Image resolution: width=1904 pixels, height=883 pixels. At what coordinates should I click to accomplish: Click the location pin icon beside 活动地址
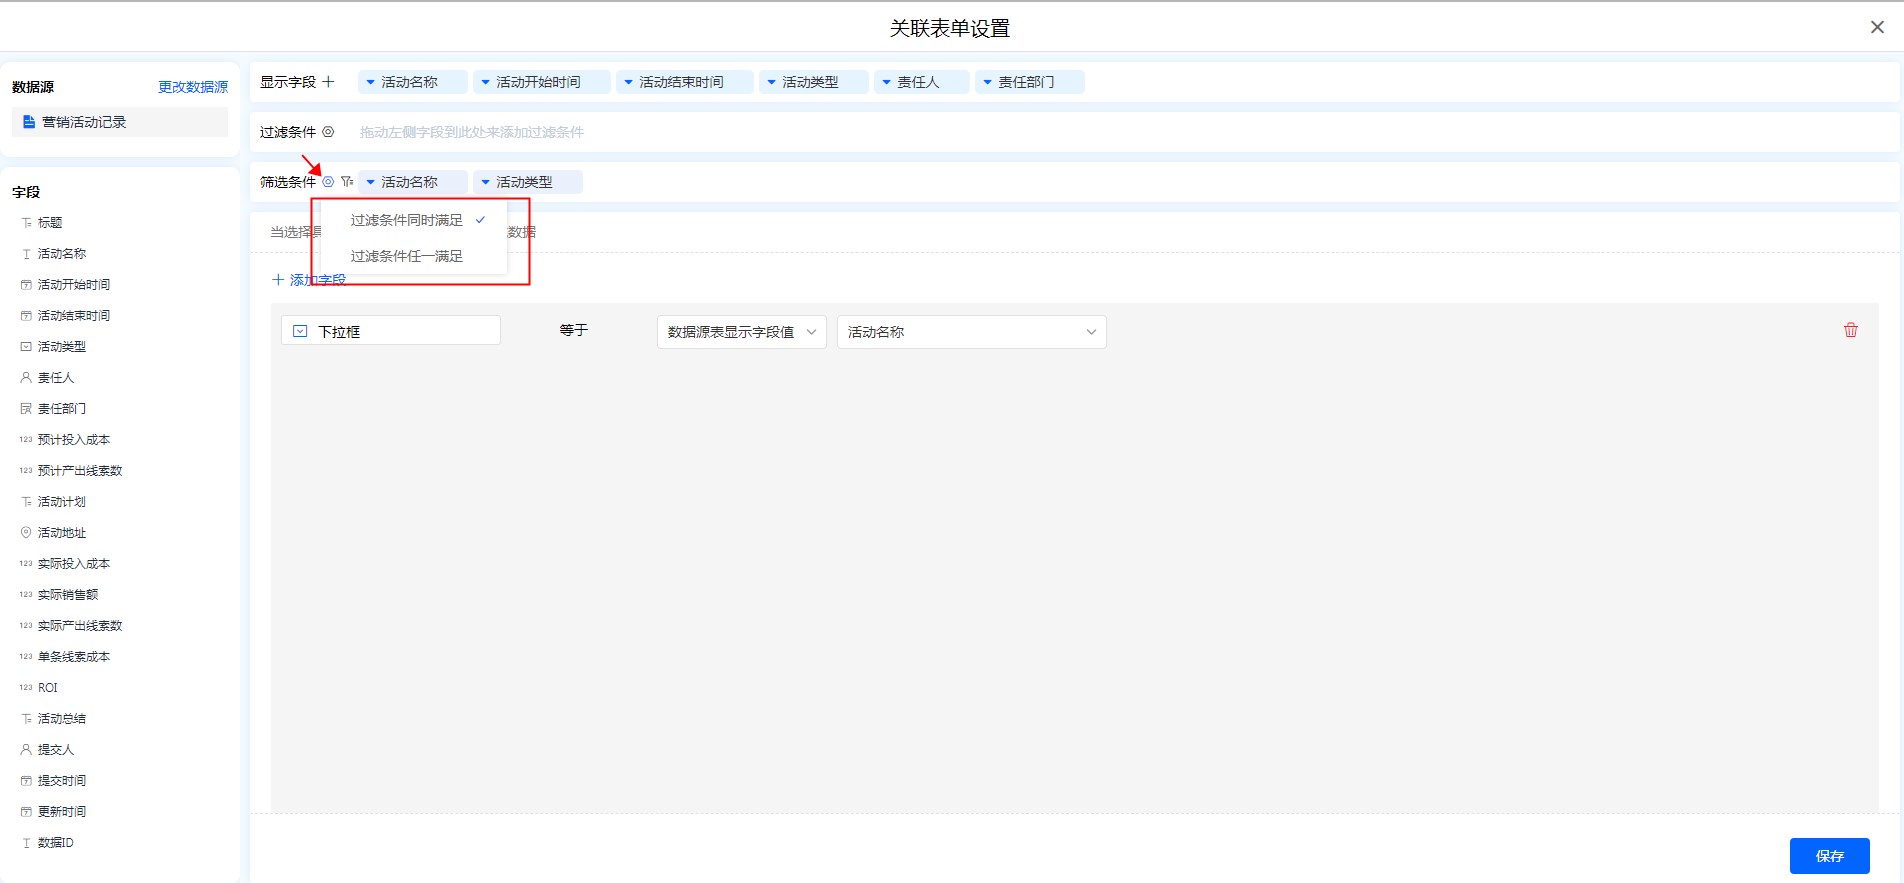26,533
